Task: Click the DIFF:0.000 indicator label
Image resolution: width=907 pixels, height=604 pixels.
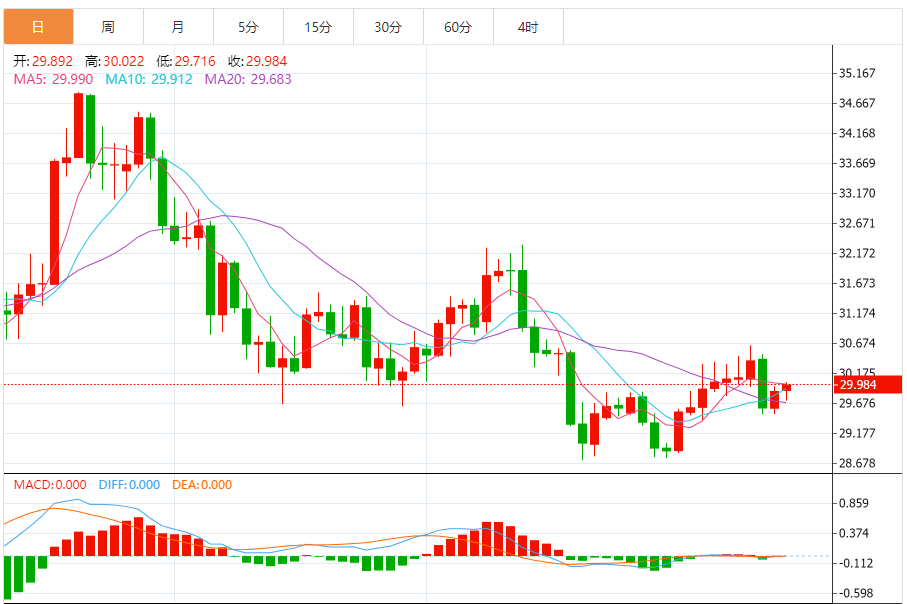Action: pos(129,485)
